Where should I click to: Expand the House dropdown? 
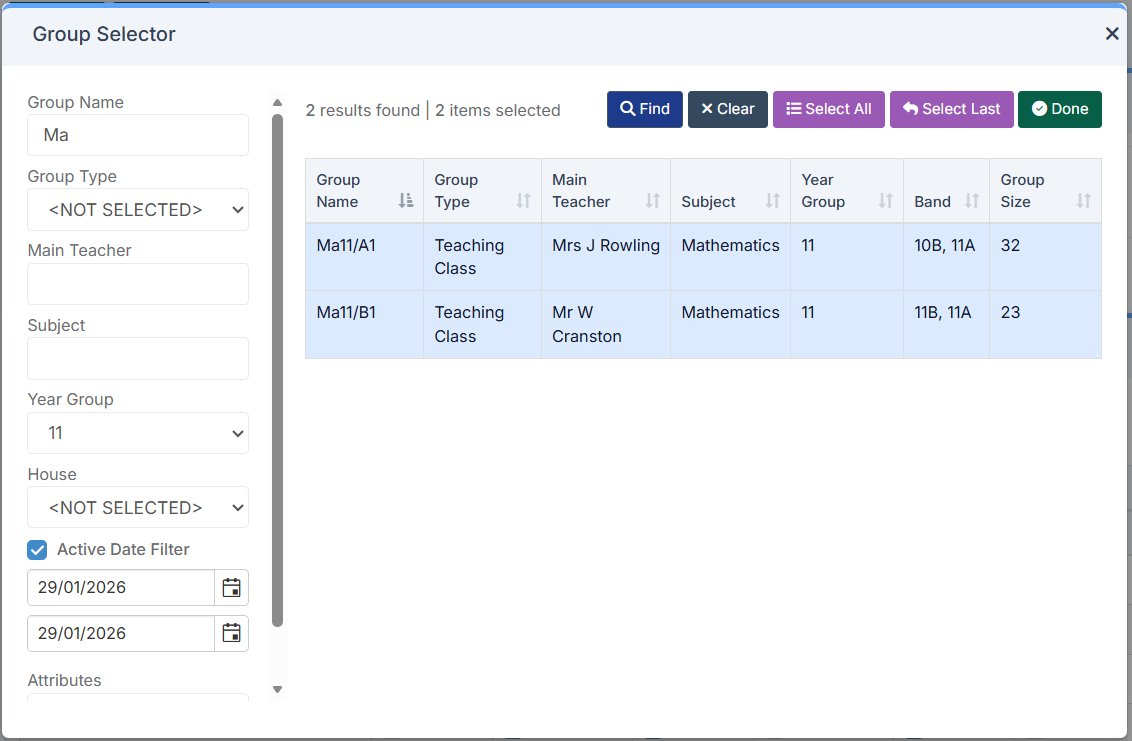pyautogui.click(x=138, y=507)
